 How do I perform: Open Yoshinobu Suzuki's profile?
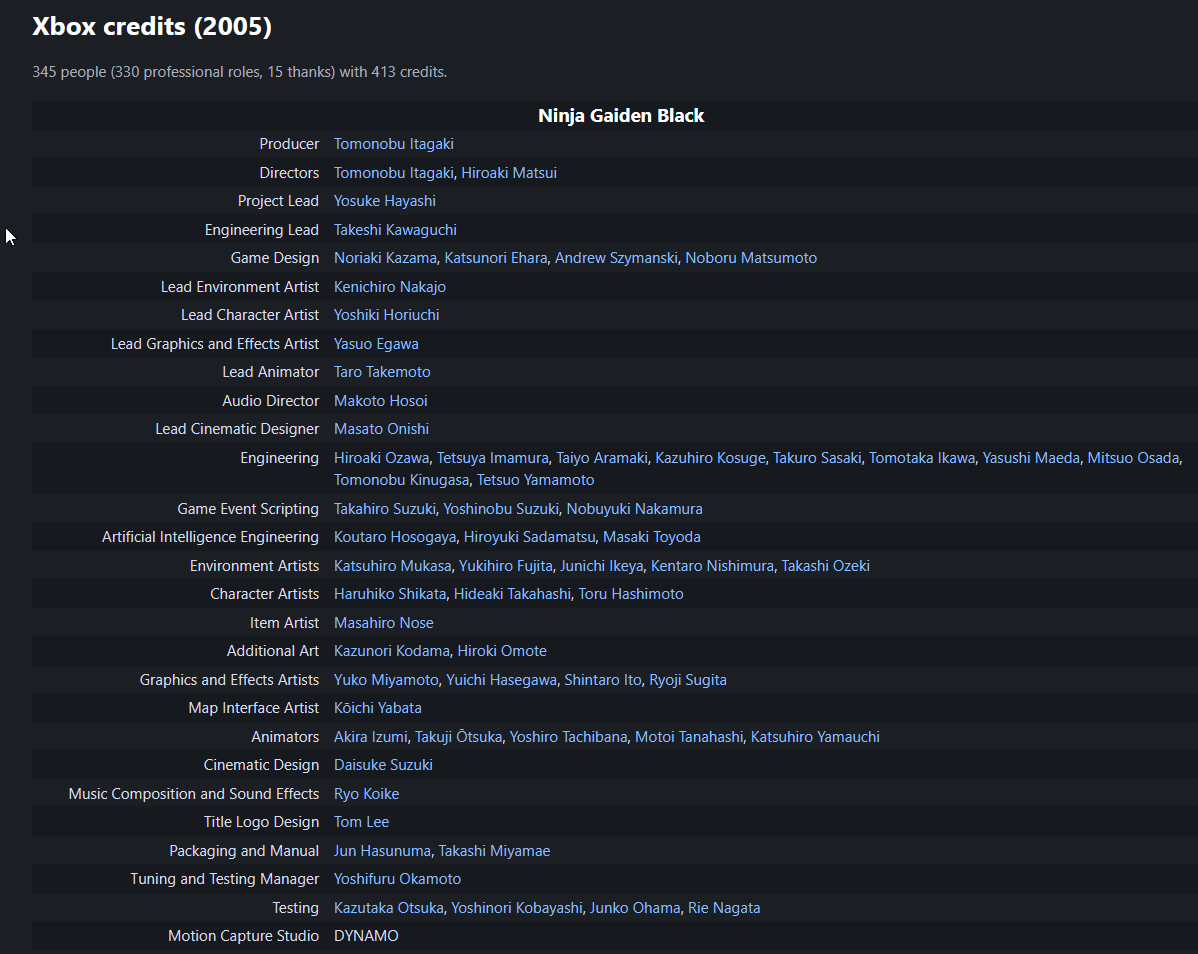tap(501, 509)
